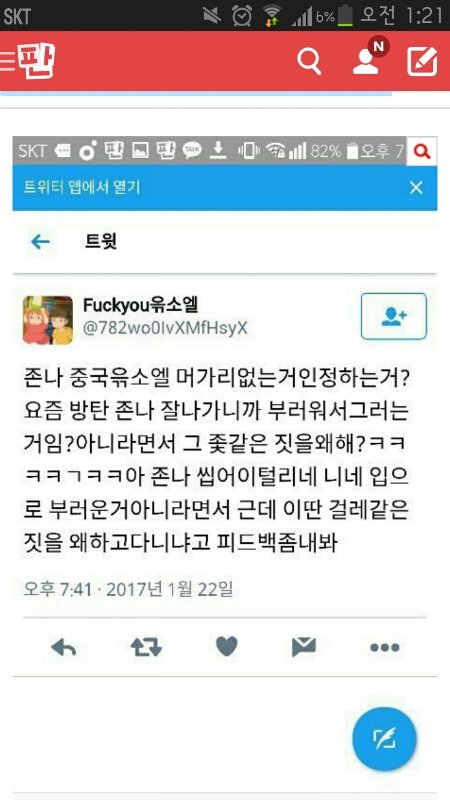
Task: Tap the '트윗' header title
Action: (x=101, y=242)
